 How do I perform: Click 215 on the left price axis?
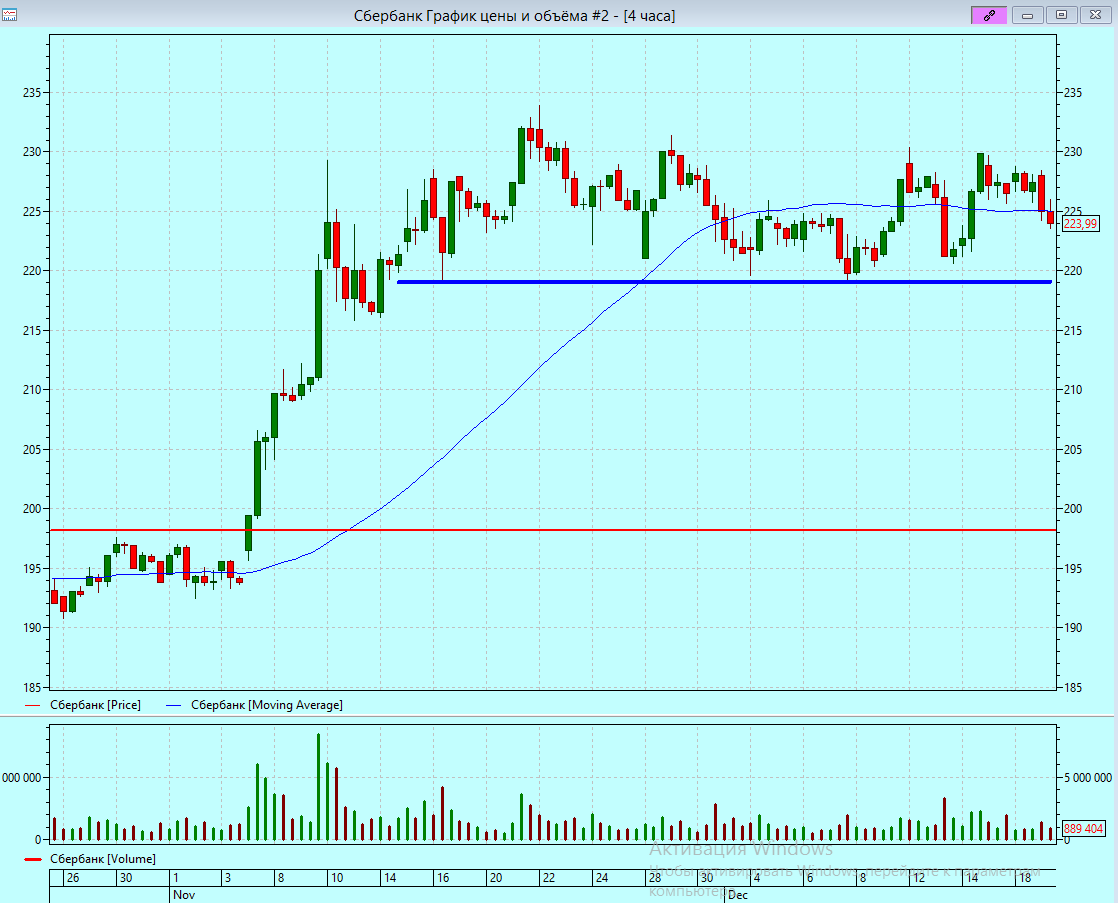pos(31,331)
